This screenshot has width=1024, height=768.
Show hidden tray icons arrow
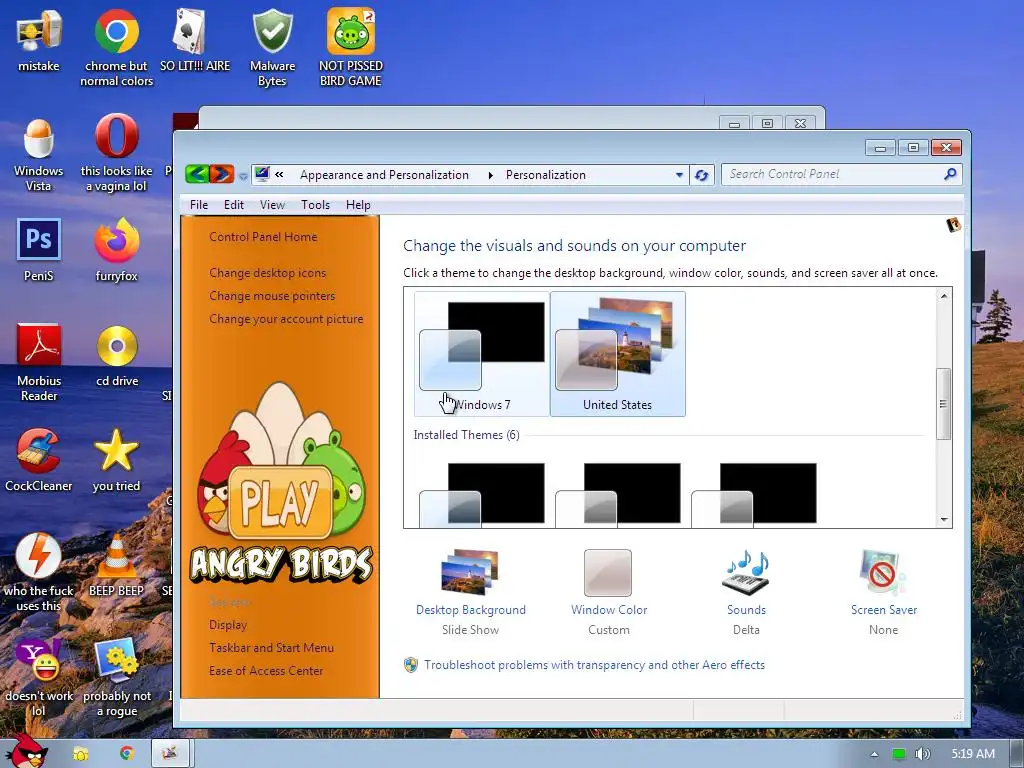(874, 754)
